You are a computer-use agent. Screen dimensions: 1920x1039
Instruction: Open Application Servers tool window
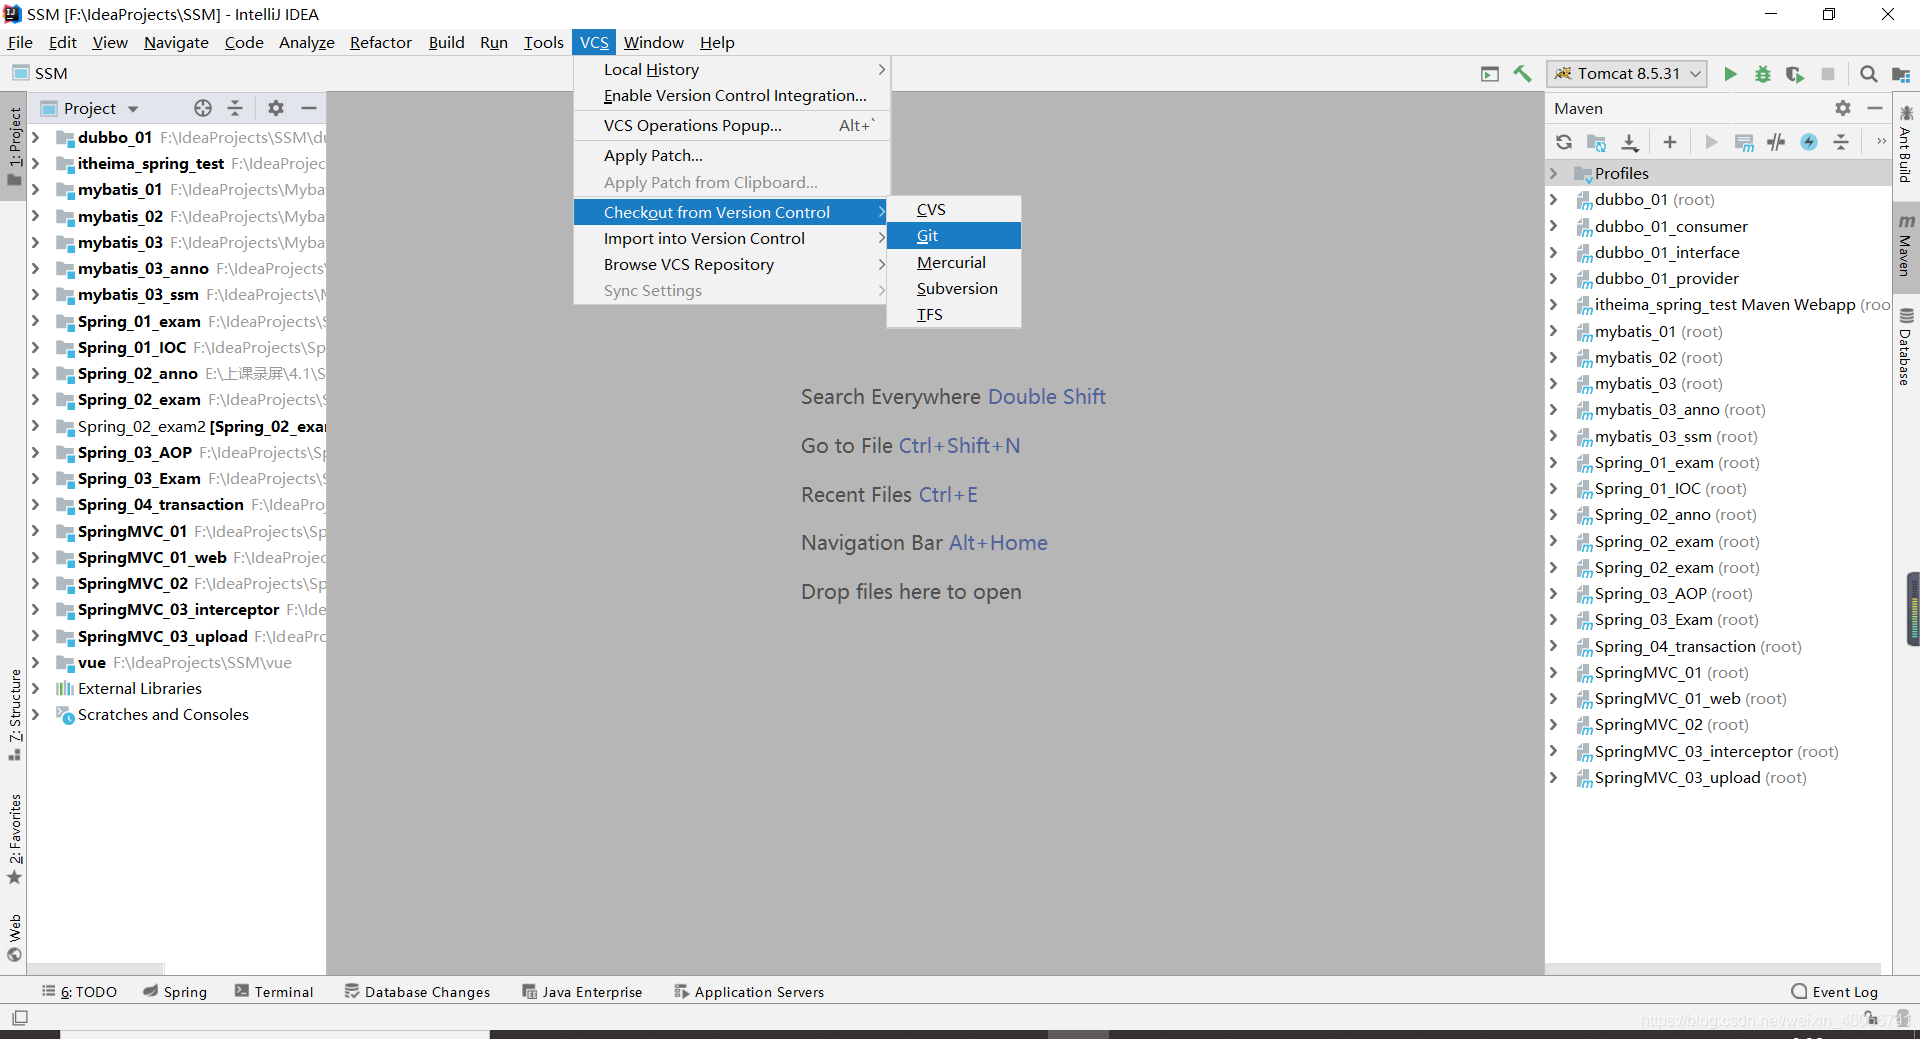(x=749, y=992)
